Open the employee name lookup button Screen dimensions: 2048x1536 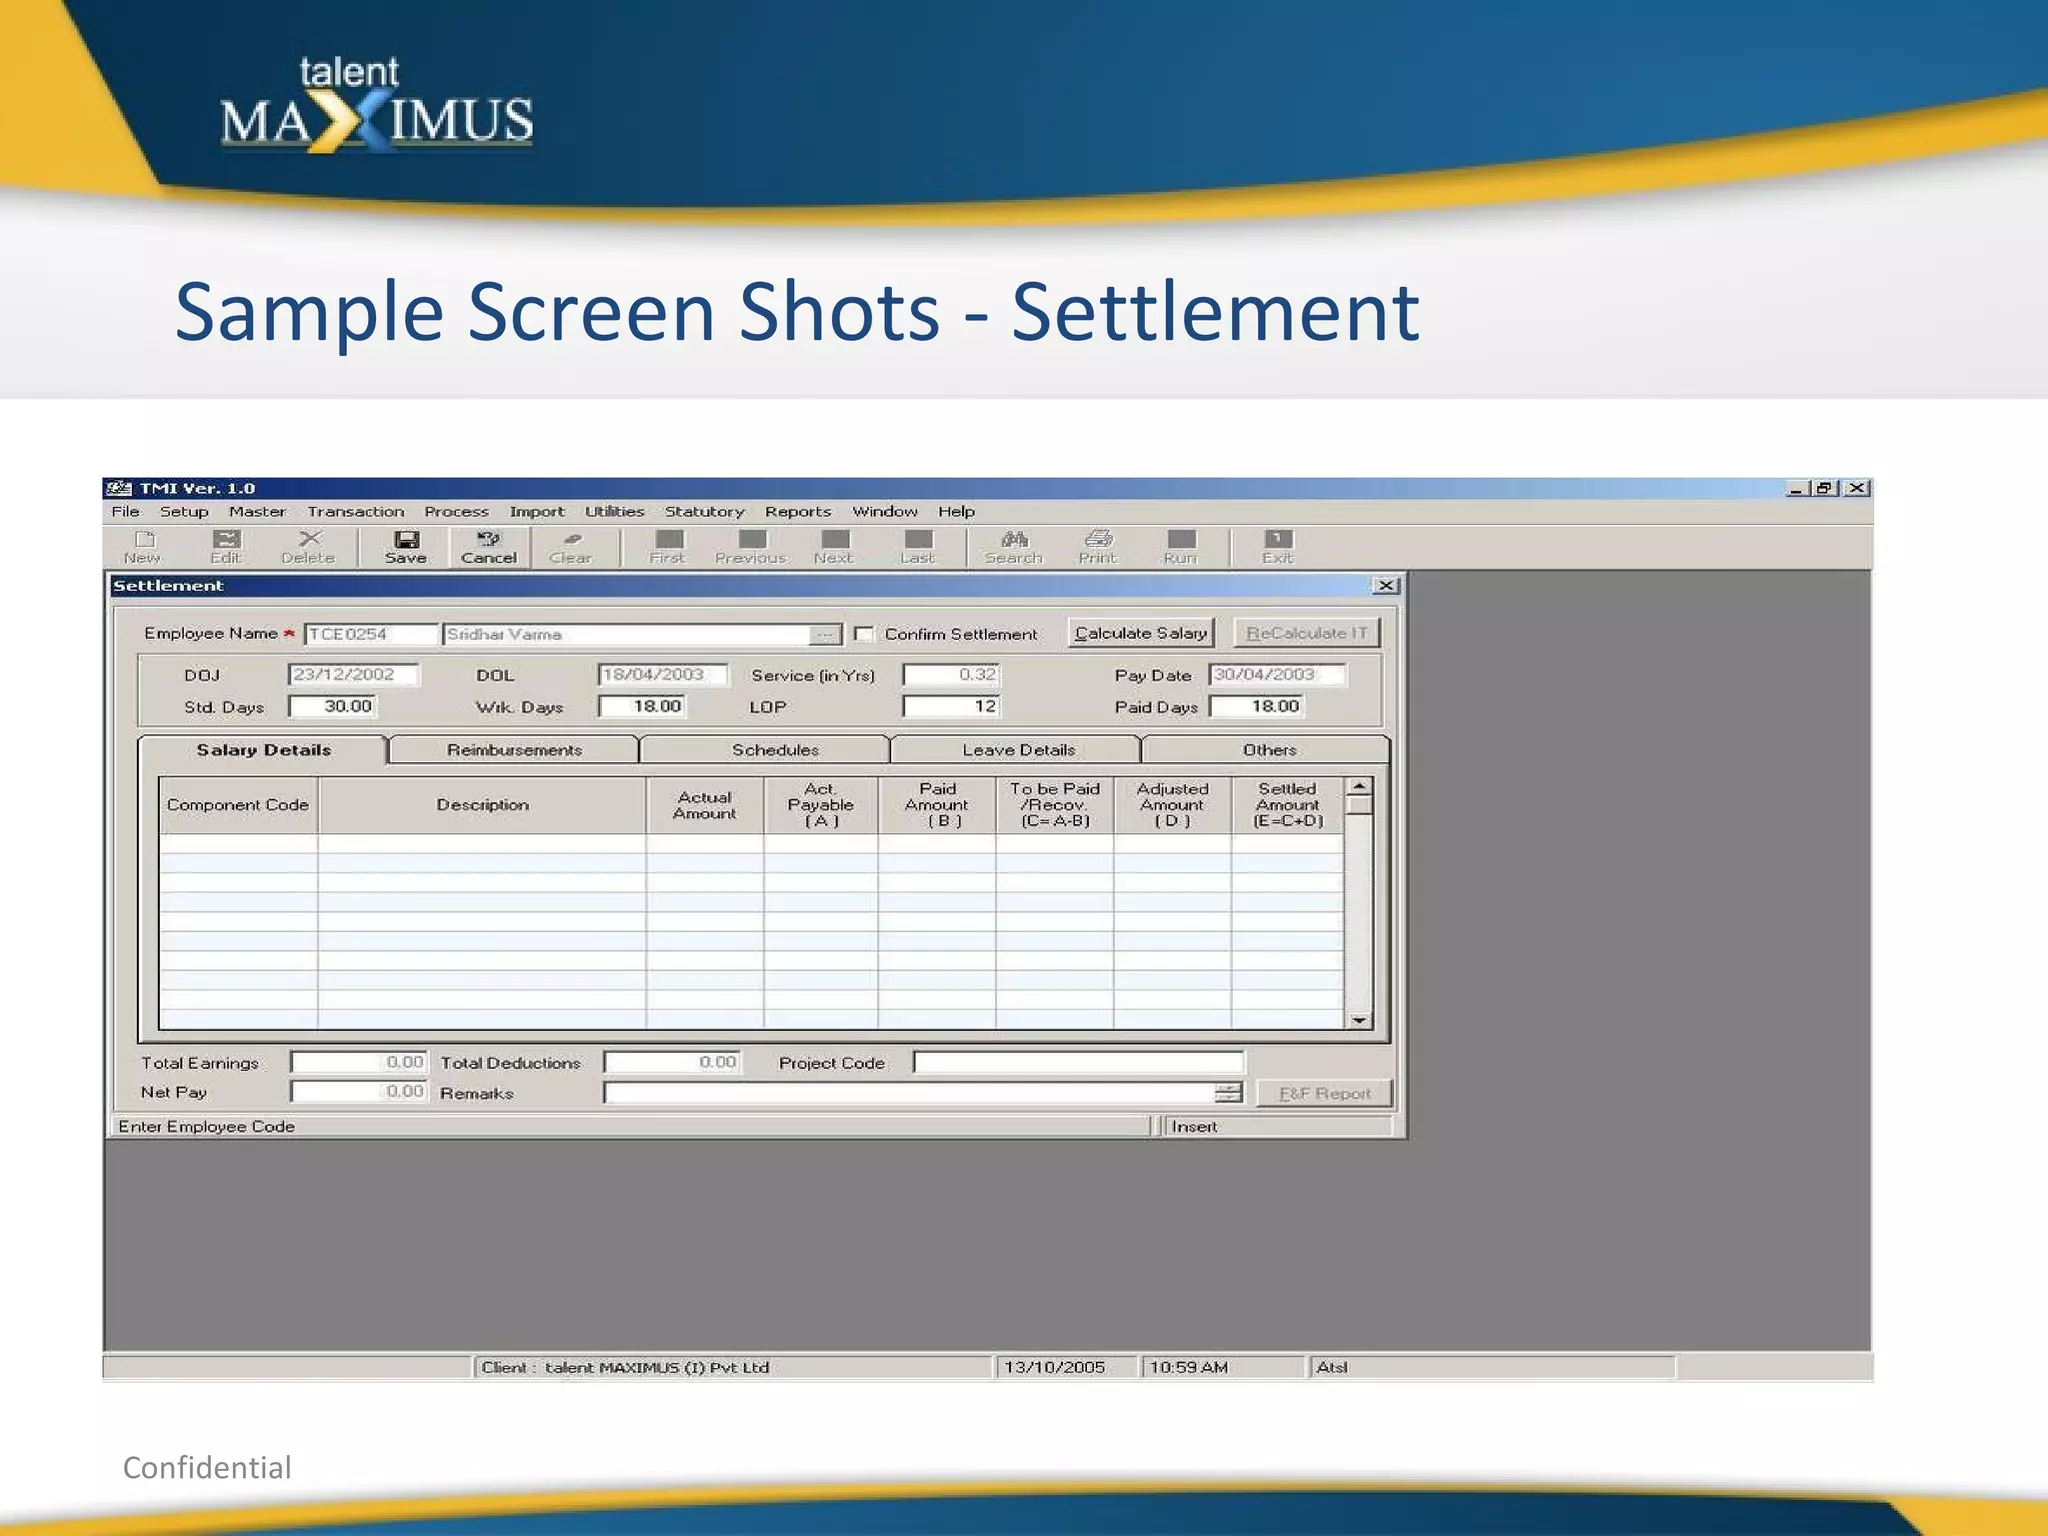[x=825, y=635]
